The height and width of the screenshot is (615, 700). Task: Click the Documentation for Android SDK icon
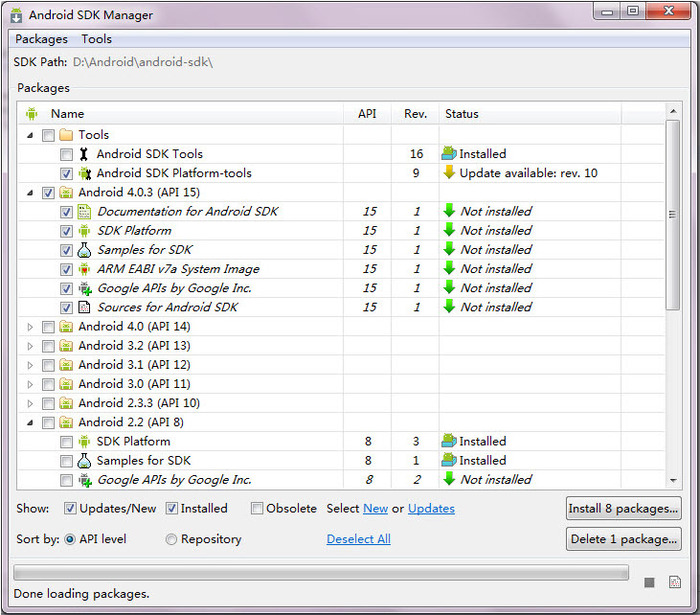point(84,212)
